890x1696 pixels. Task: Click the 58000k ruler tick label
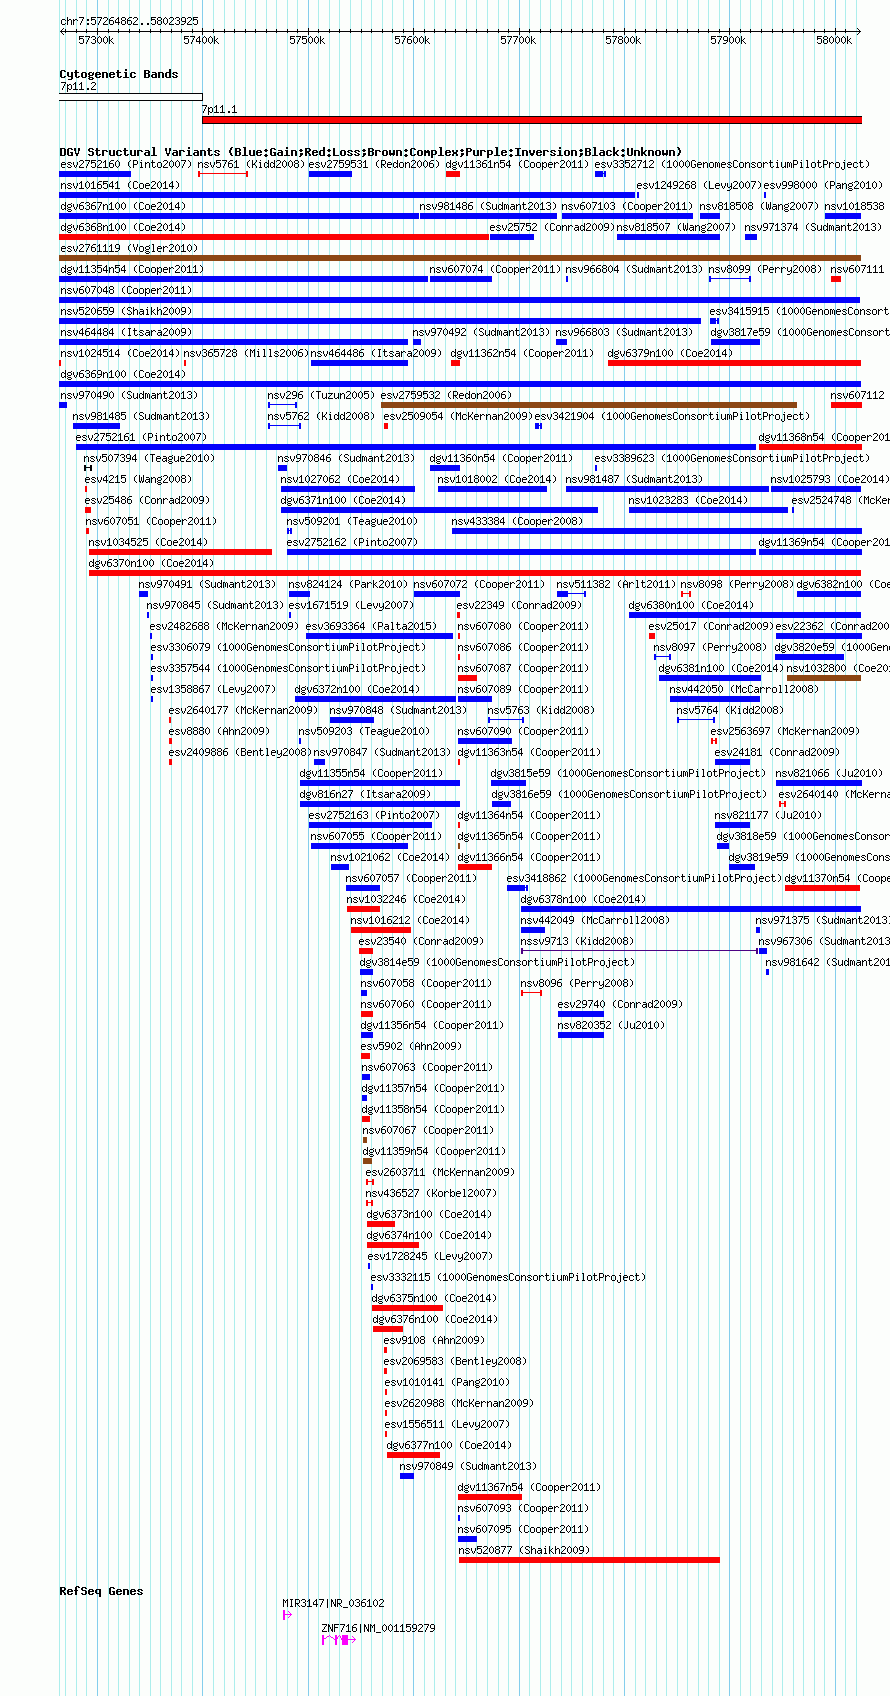pos(834,40)
